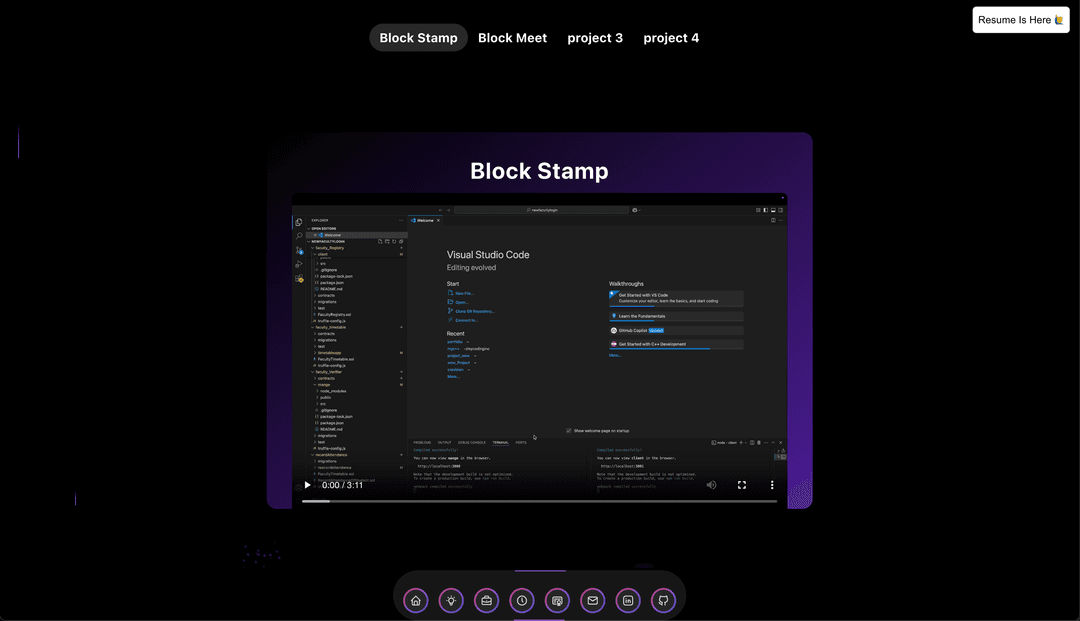
Task: Click the screen-with-pointer projects icon in dock
Action: pos(557,600)
